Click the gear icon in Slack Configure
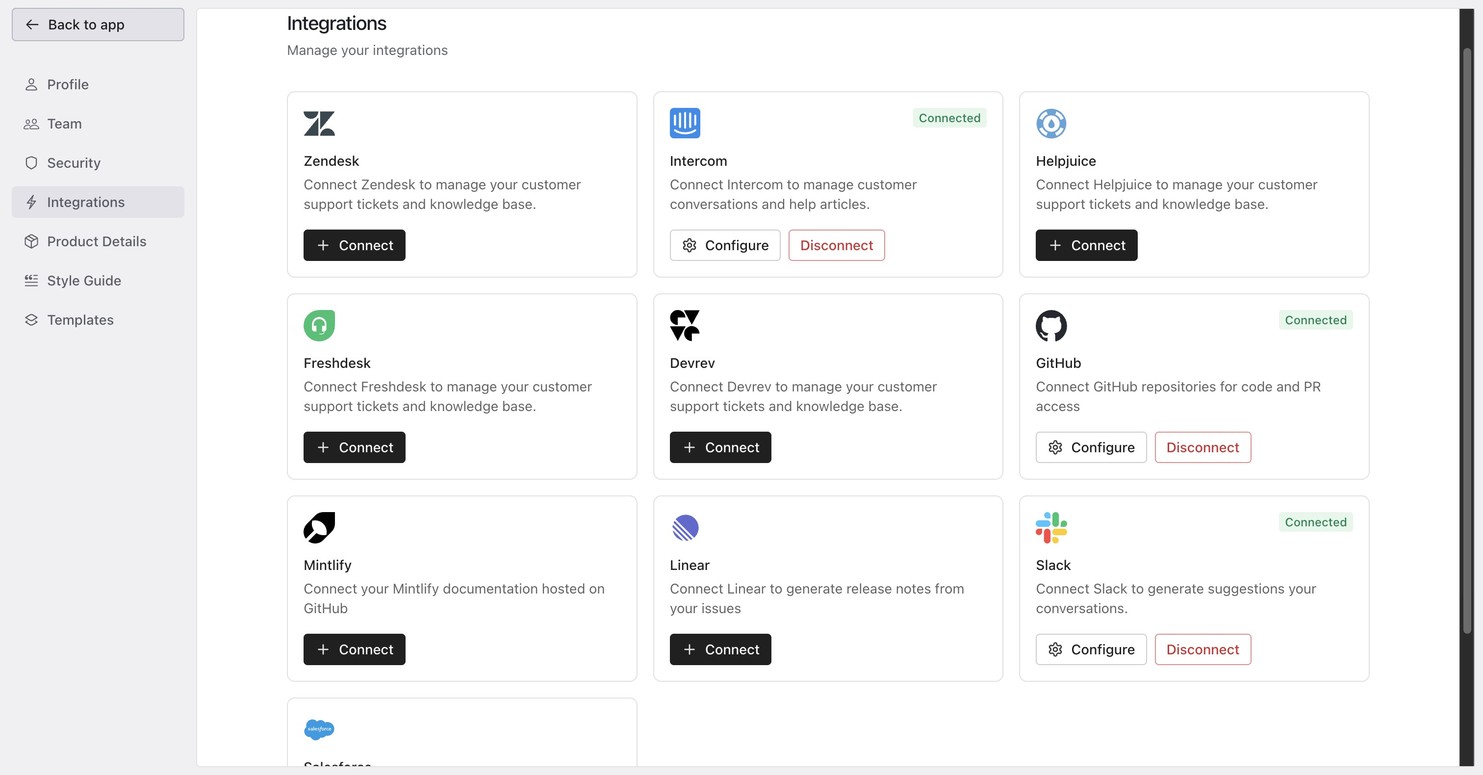 click(1055, 649)
